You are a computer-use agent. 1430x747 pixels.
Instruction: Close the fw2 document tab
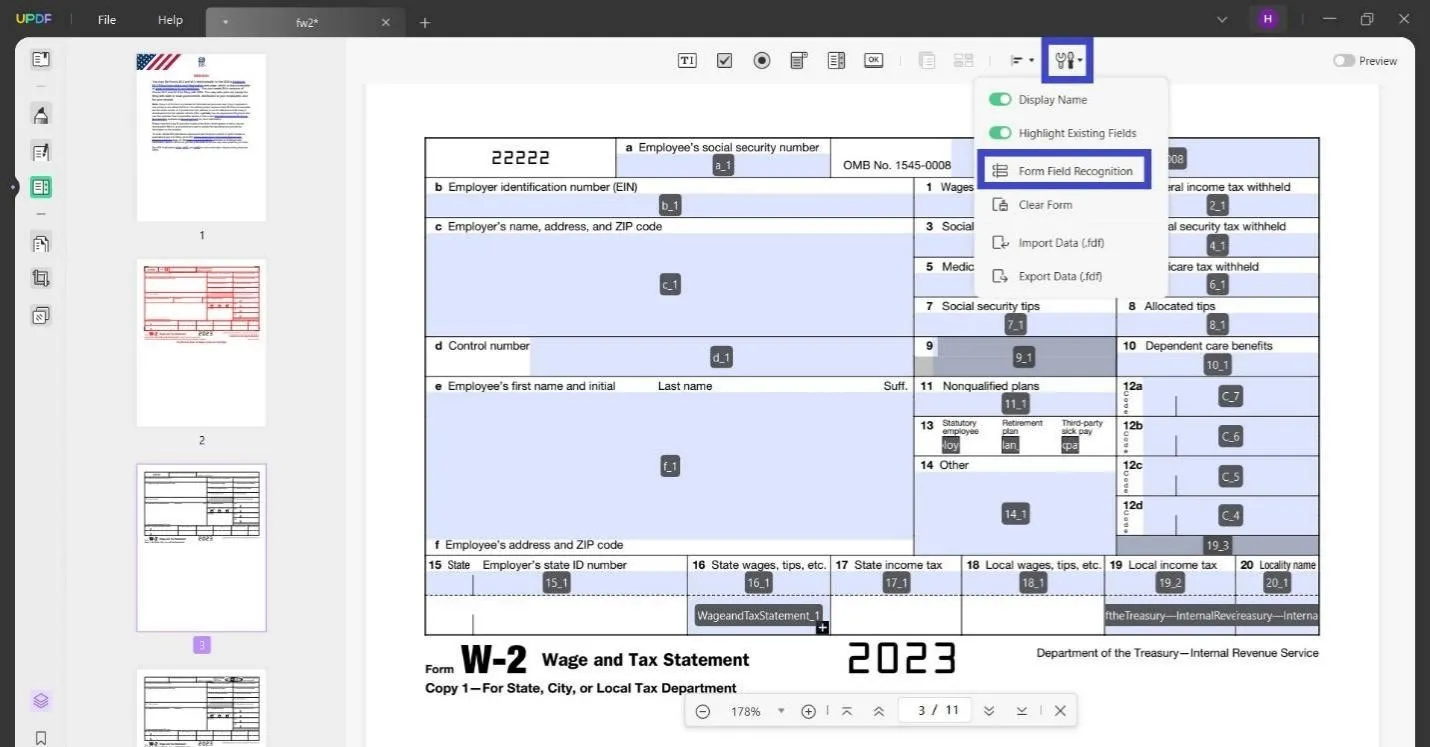coord(386,22)
